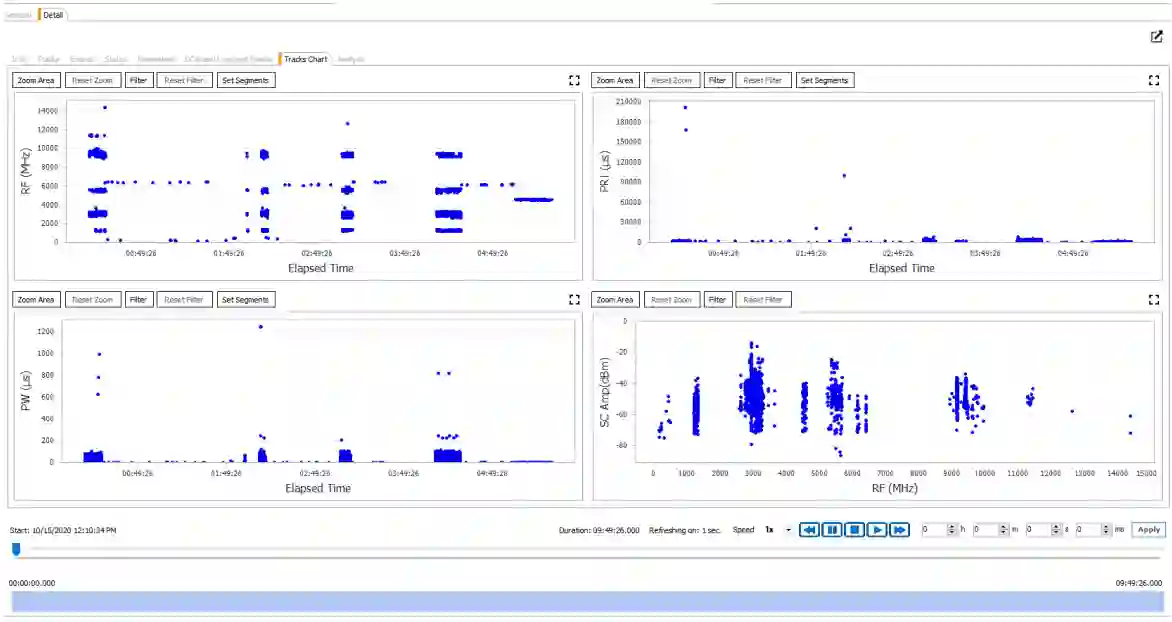Maximize the PW vs Elapsed Time chart

coord(574,300)
